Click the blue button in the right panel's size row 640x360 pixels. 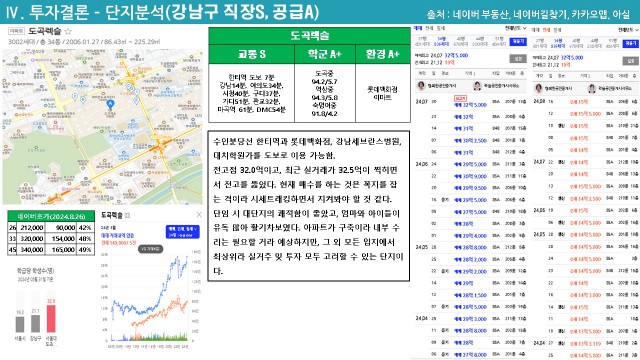point(631,44)
